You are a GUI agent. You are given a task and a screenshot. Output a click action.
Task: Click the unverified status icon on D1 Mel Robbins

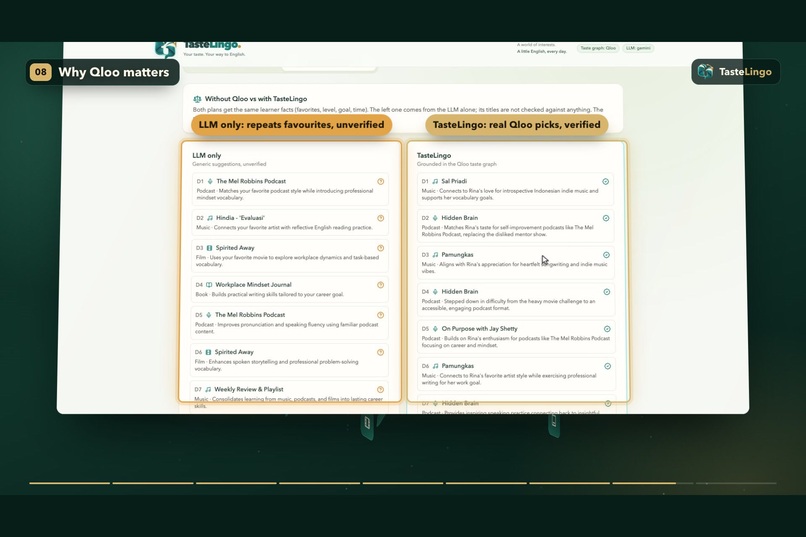point(380,181)
